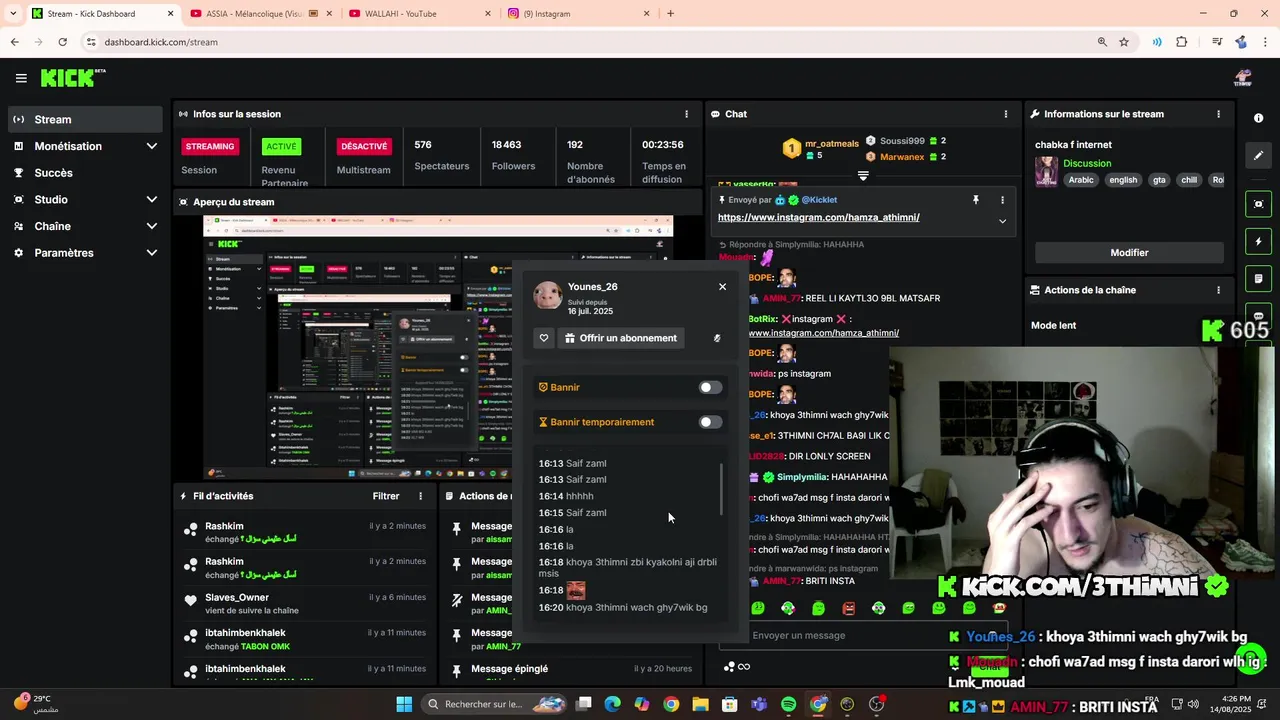Click the screen capture icon in the right toolbar
This screenshot has height=720, width=1280.
tap(1258, 204)
